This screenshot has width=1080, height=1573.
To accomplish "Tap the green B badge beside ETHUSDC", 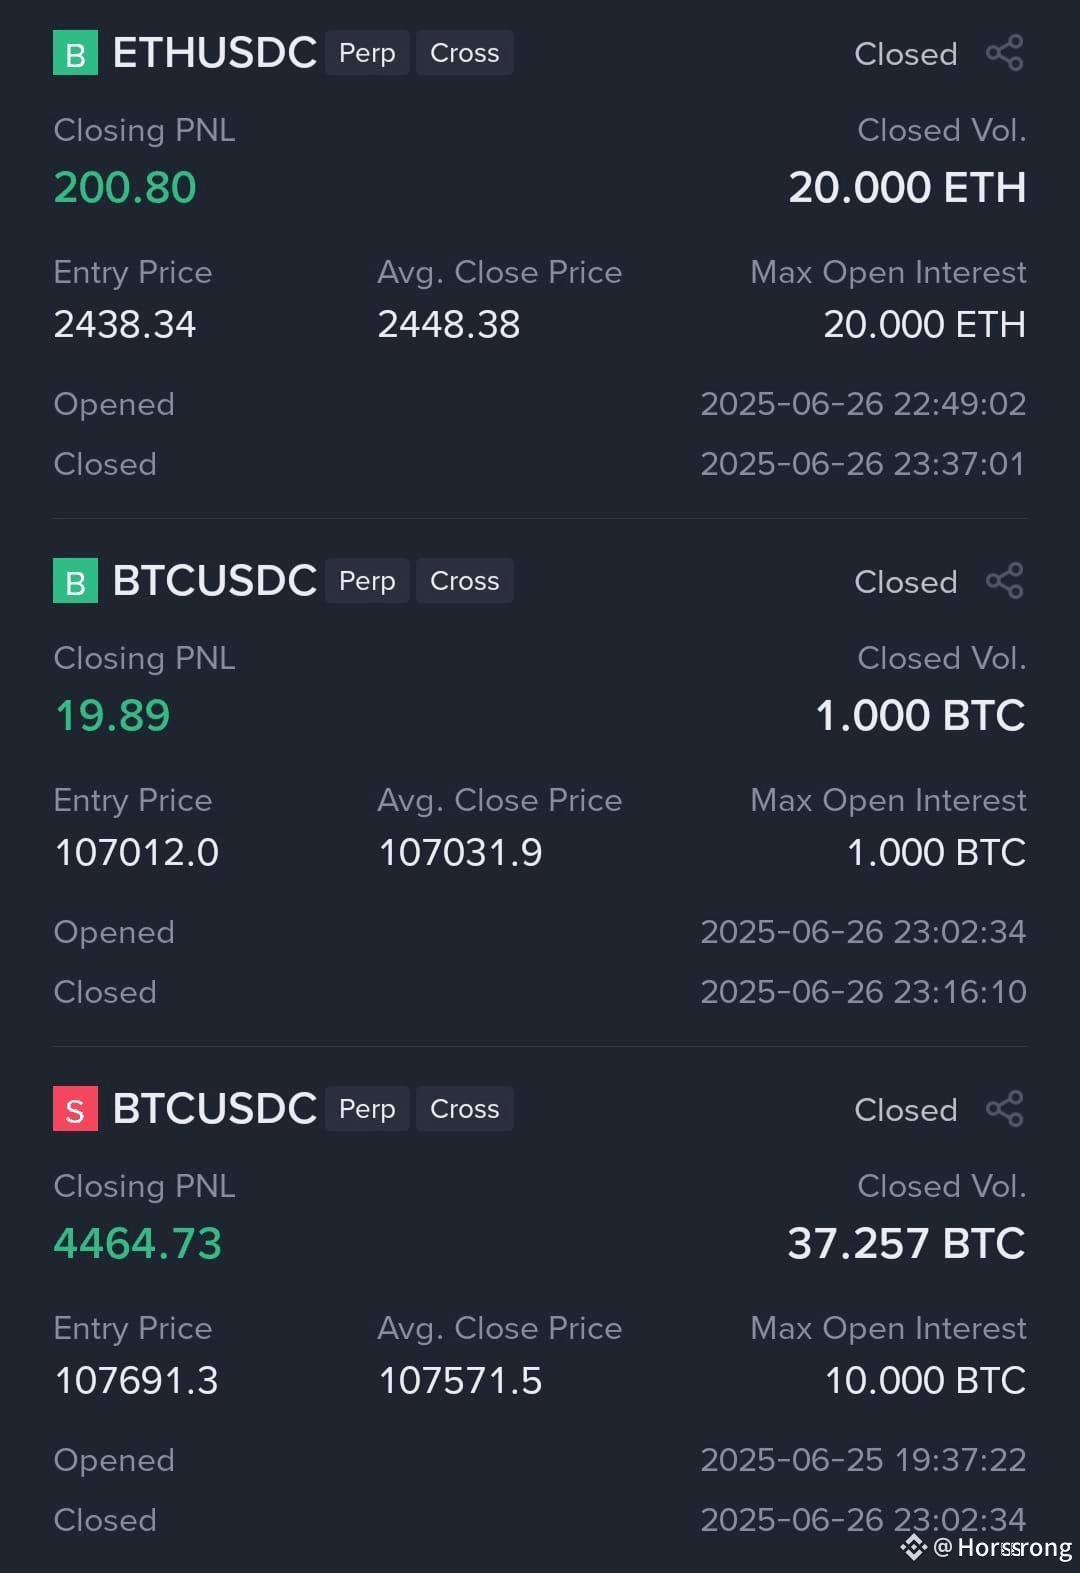I will [75, 53].
